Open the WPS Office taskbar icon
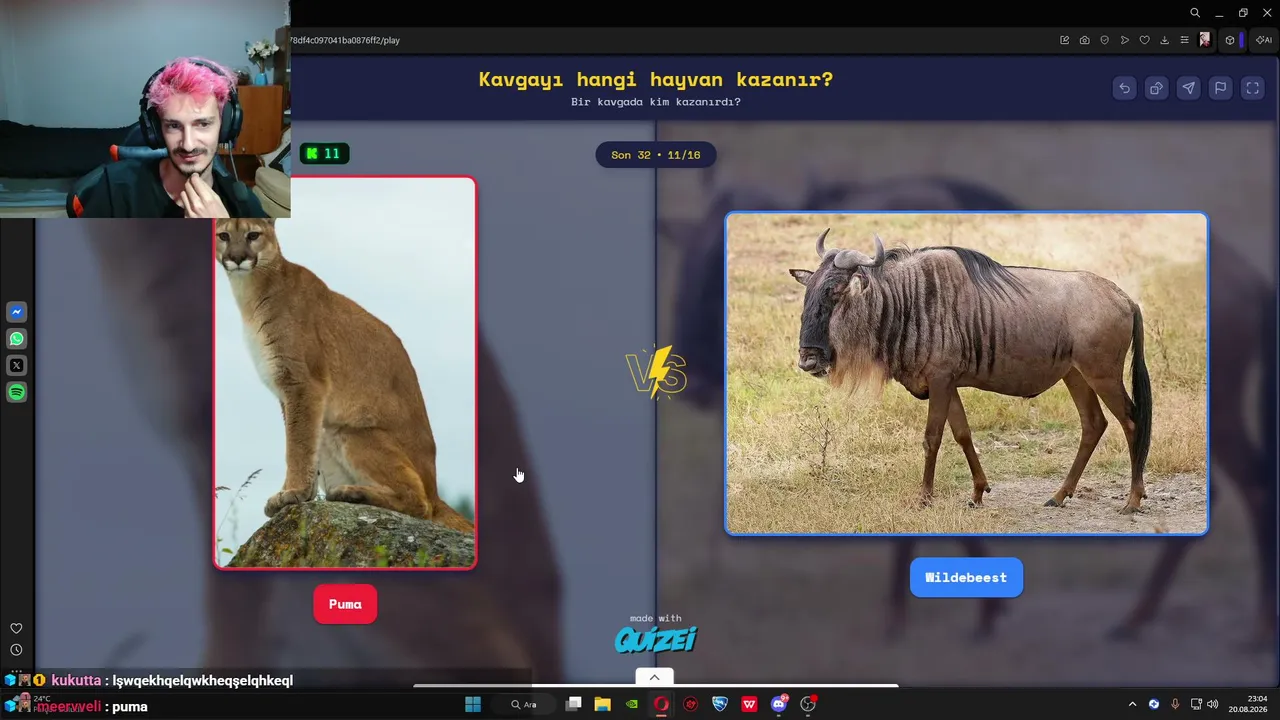The image size is (1280, 720). [749, 704]
